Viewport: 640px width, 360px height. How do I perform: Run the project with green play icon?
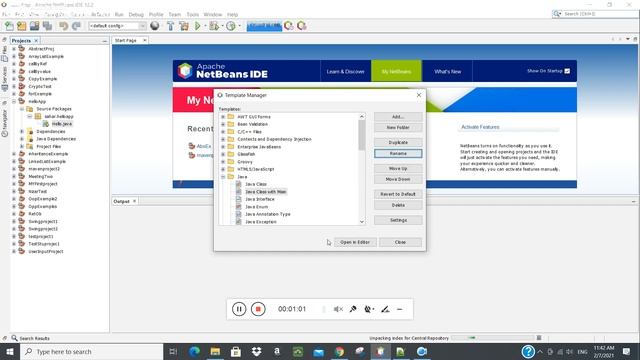click(198, 26)
